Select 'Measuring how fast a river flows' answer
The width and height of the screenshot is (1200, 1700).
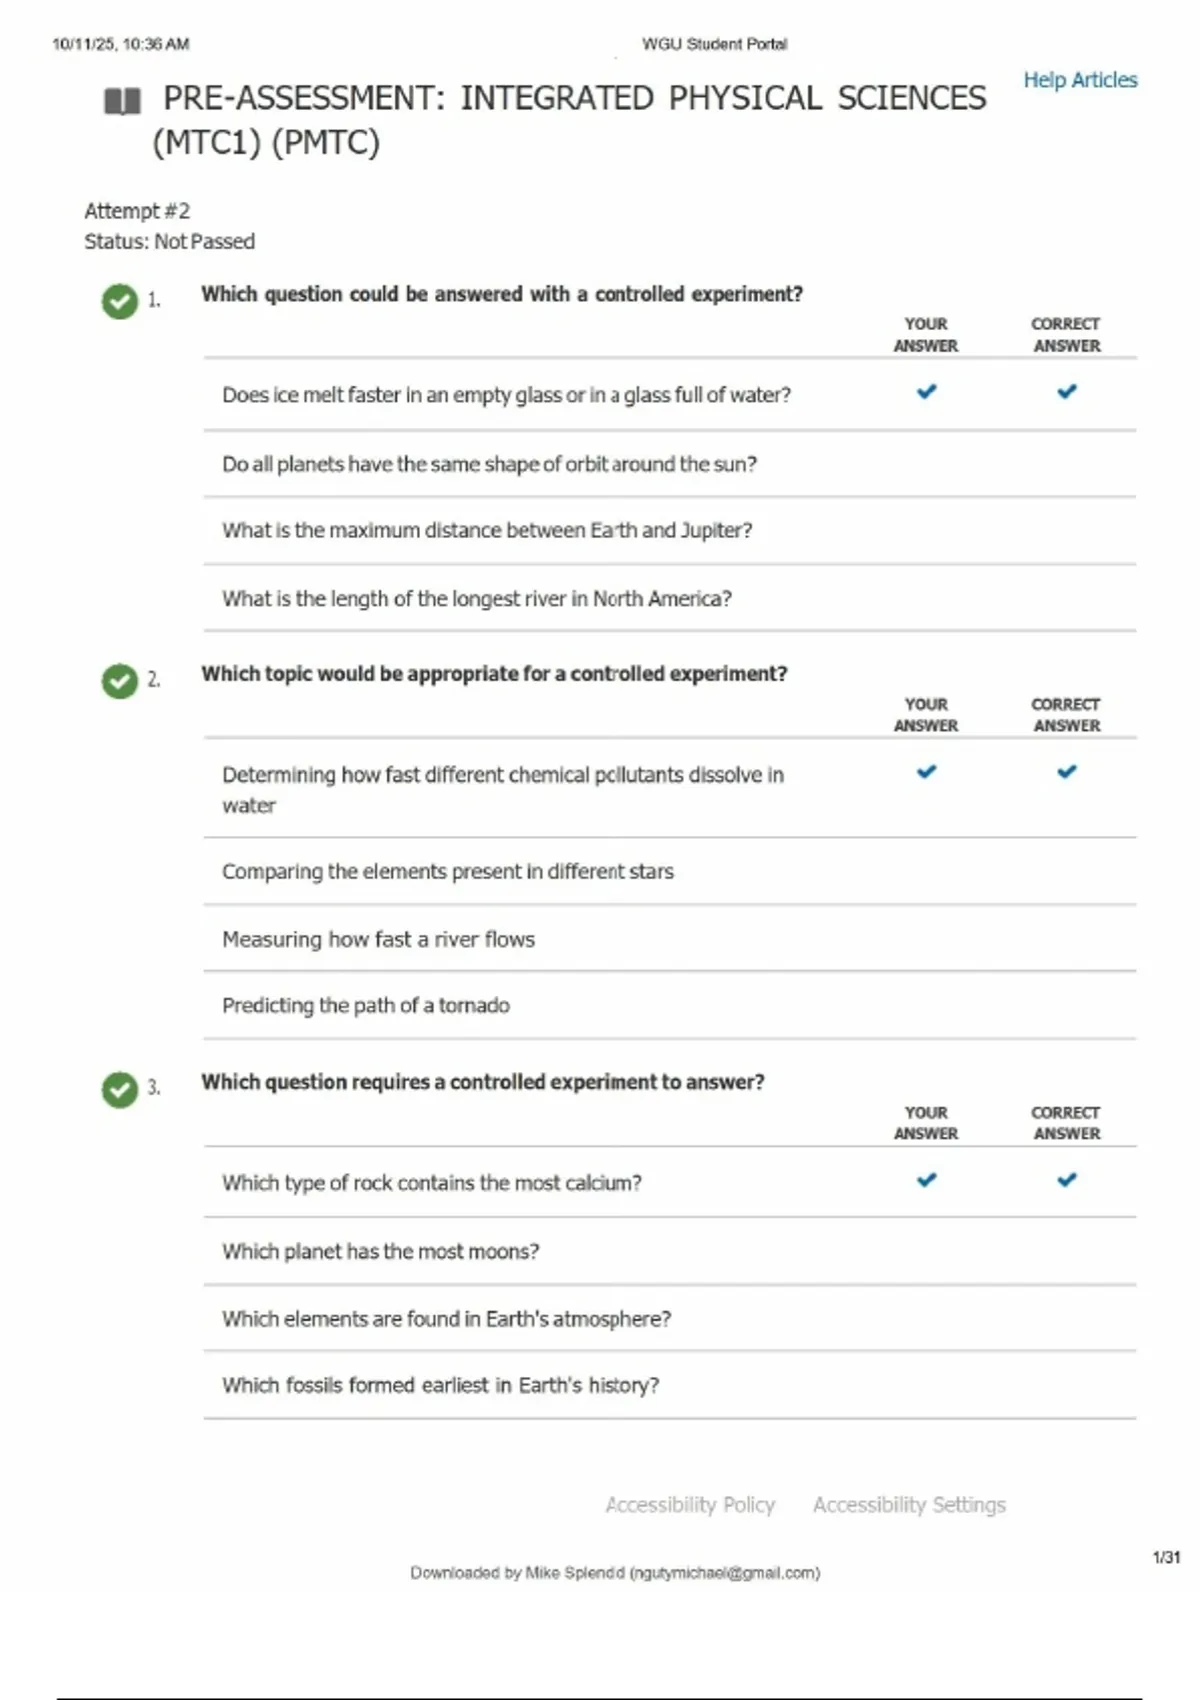click(x=378, y=939)
